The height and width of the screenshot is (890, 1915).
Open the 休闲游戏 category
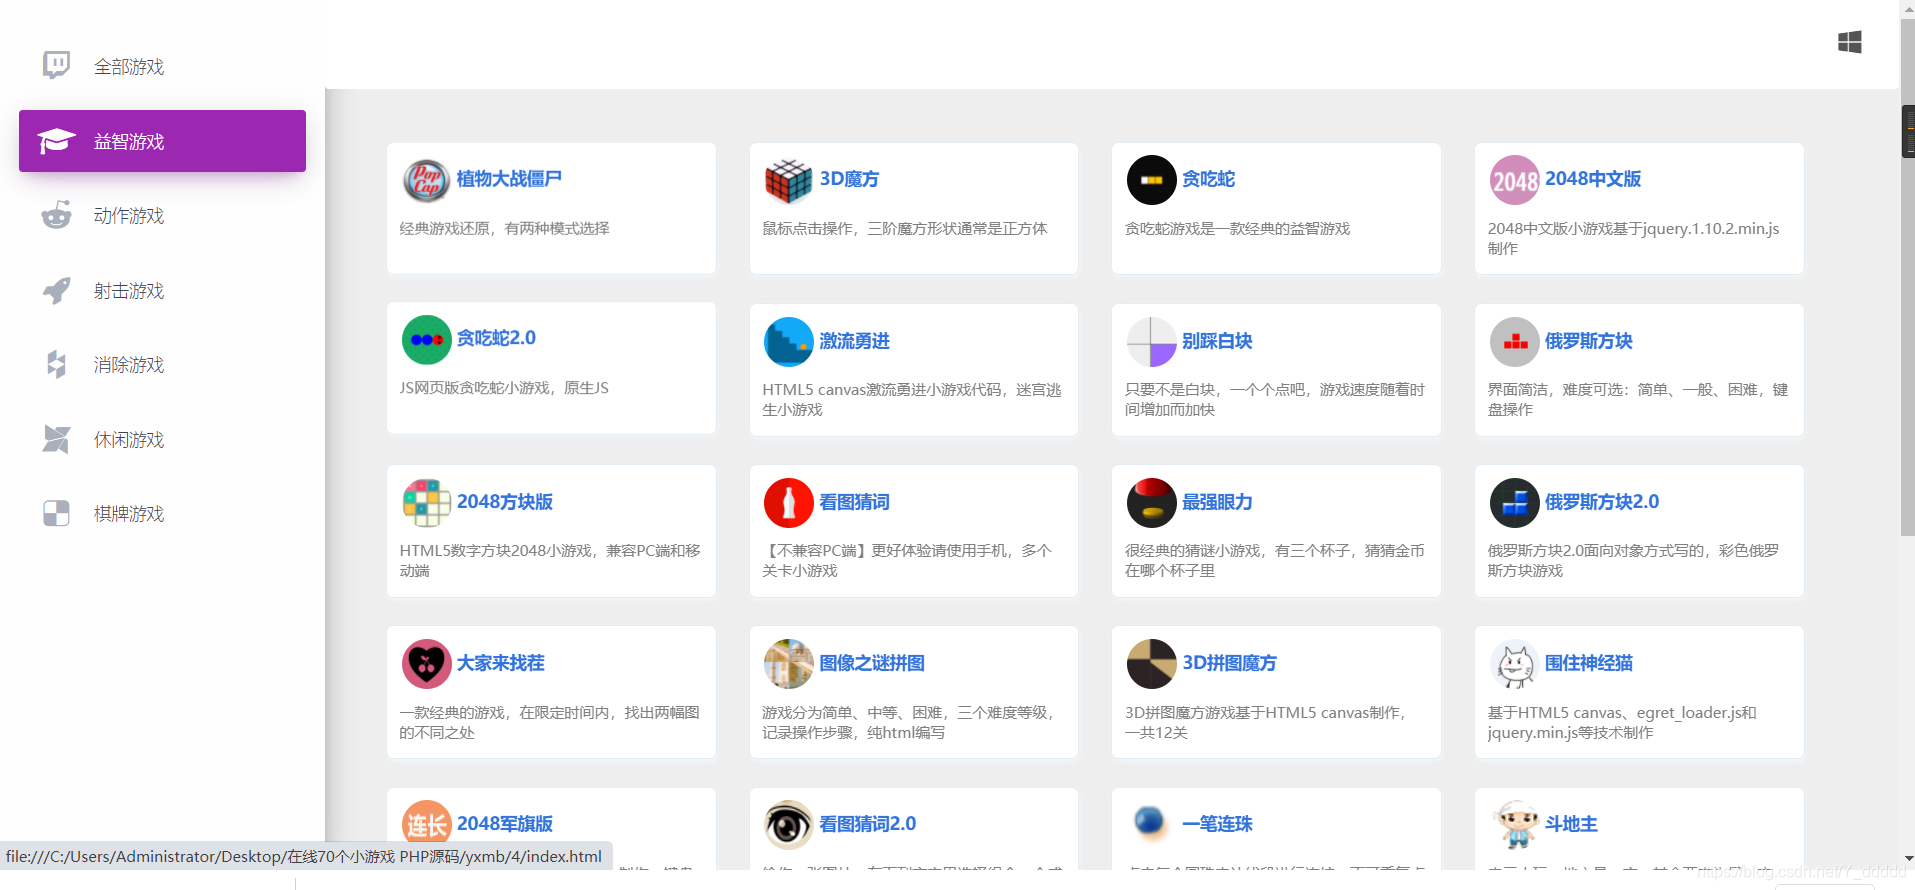click(x=162, y=440)
